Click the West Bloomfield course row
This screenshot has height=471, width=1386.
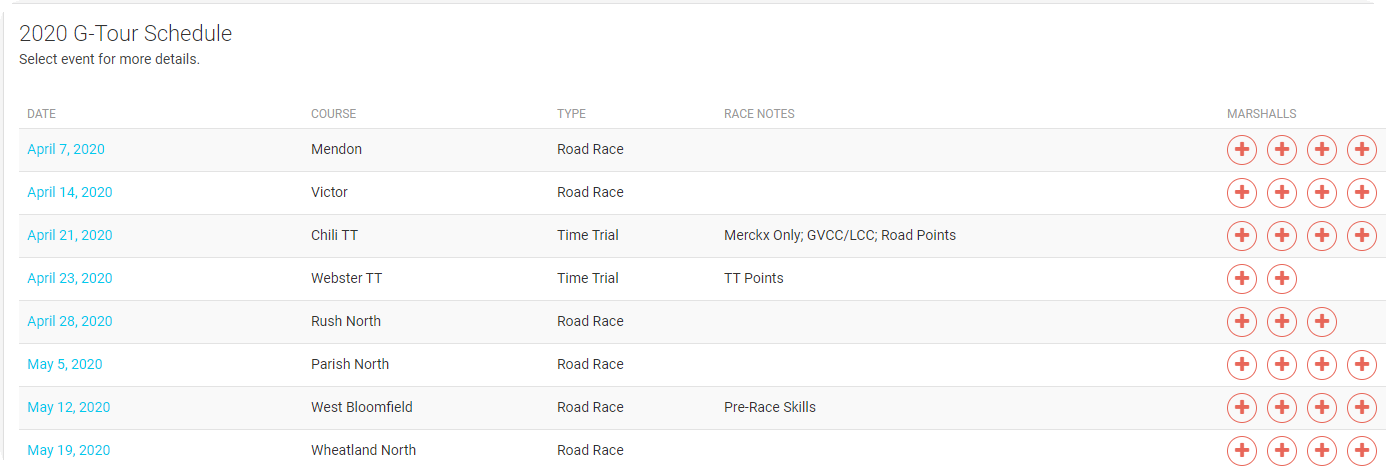tap(702, 408)
